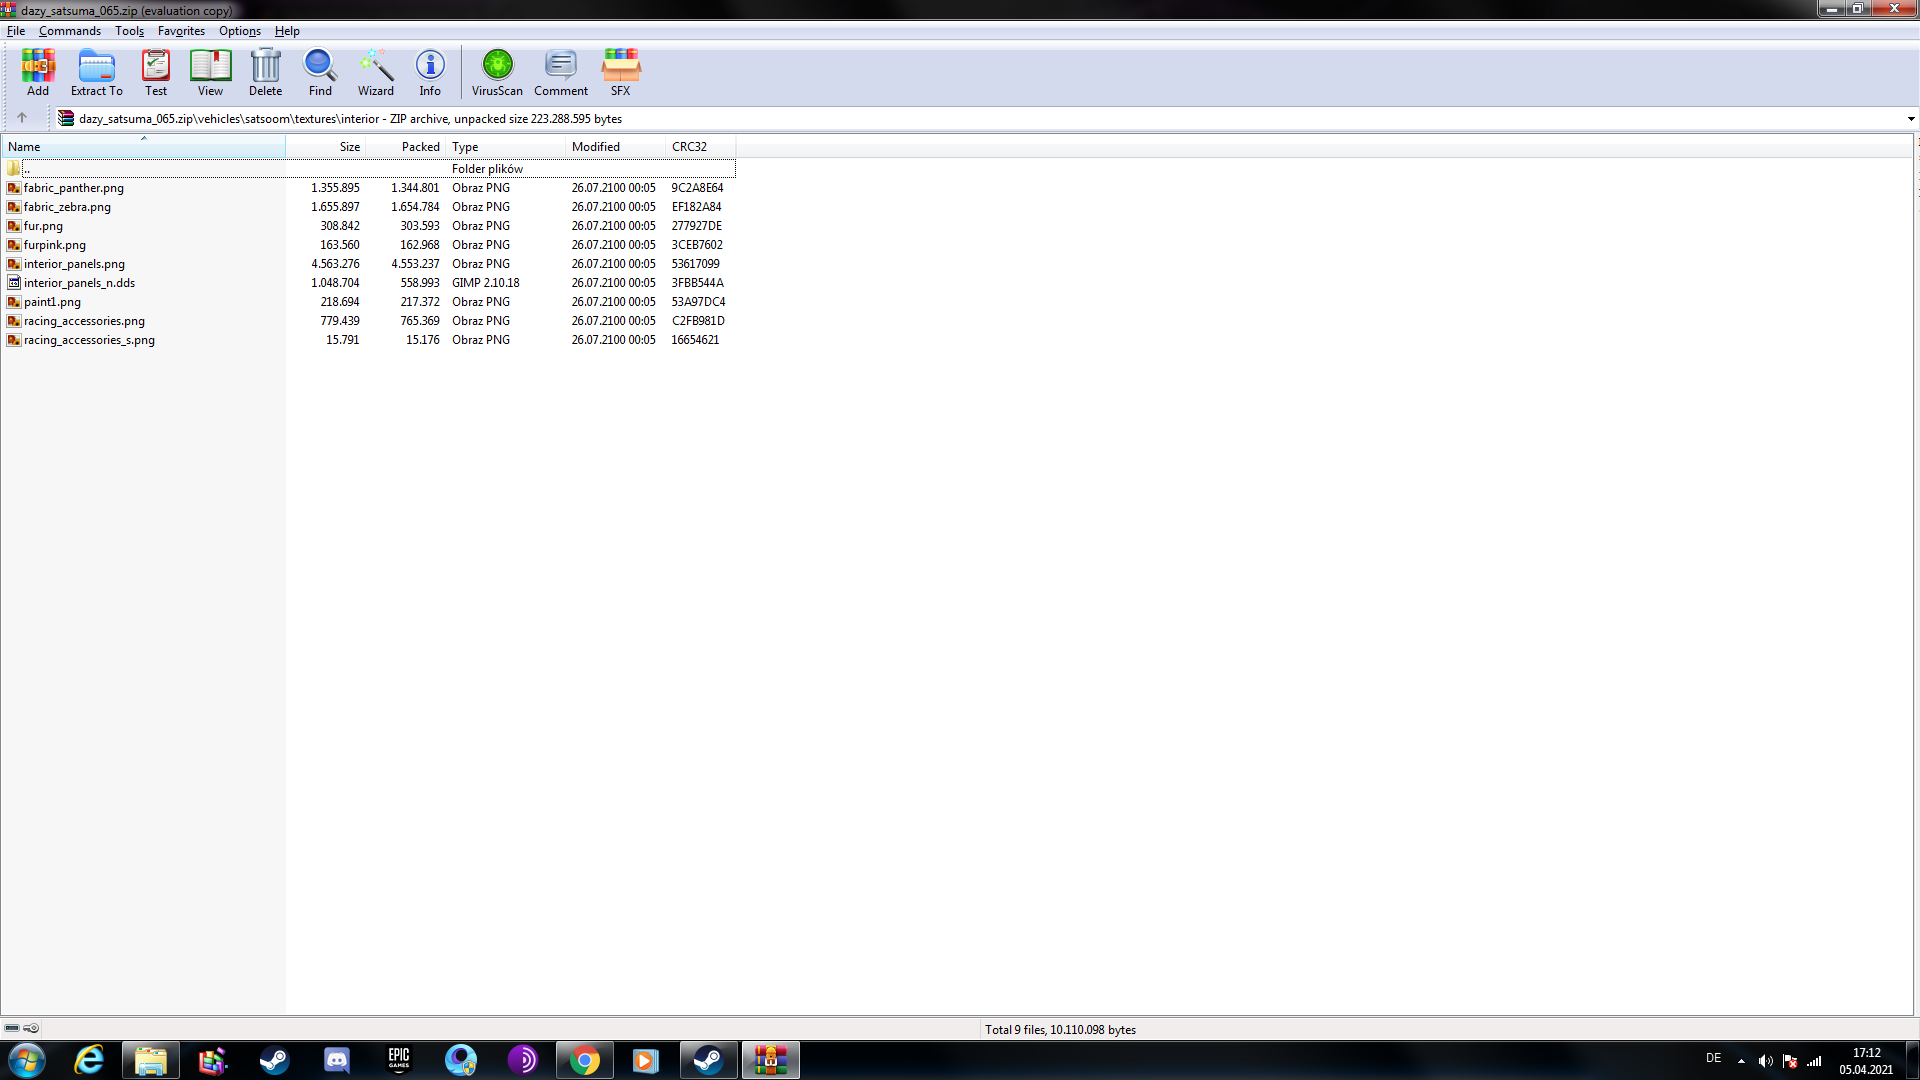Click CRC32 value C2FB981D
The image size is (1920, 1080).
point(698,321)
